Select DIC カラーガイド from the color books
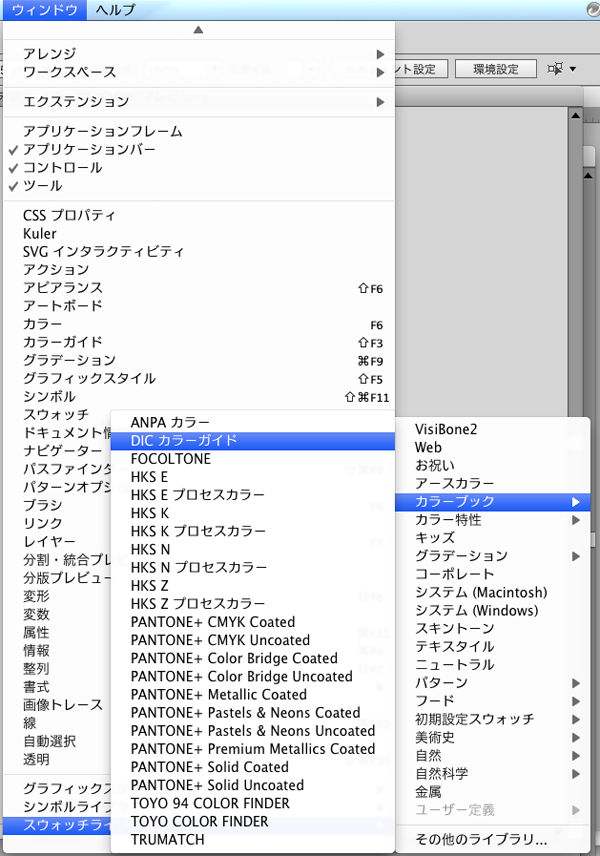 click(x=183, y=440)
